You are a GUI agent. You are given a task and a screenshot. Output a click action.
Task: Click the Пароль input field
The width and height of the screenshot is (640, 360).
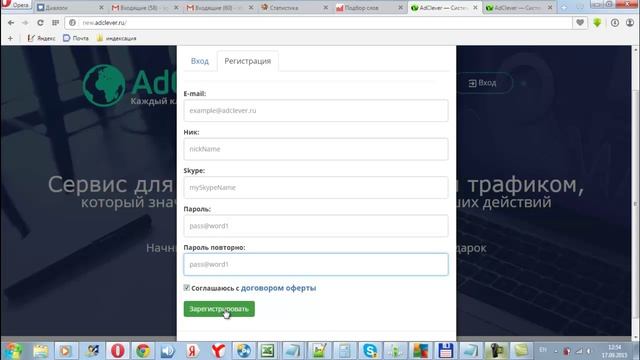click(x=316, y=226)
